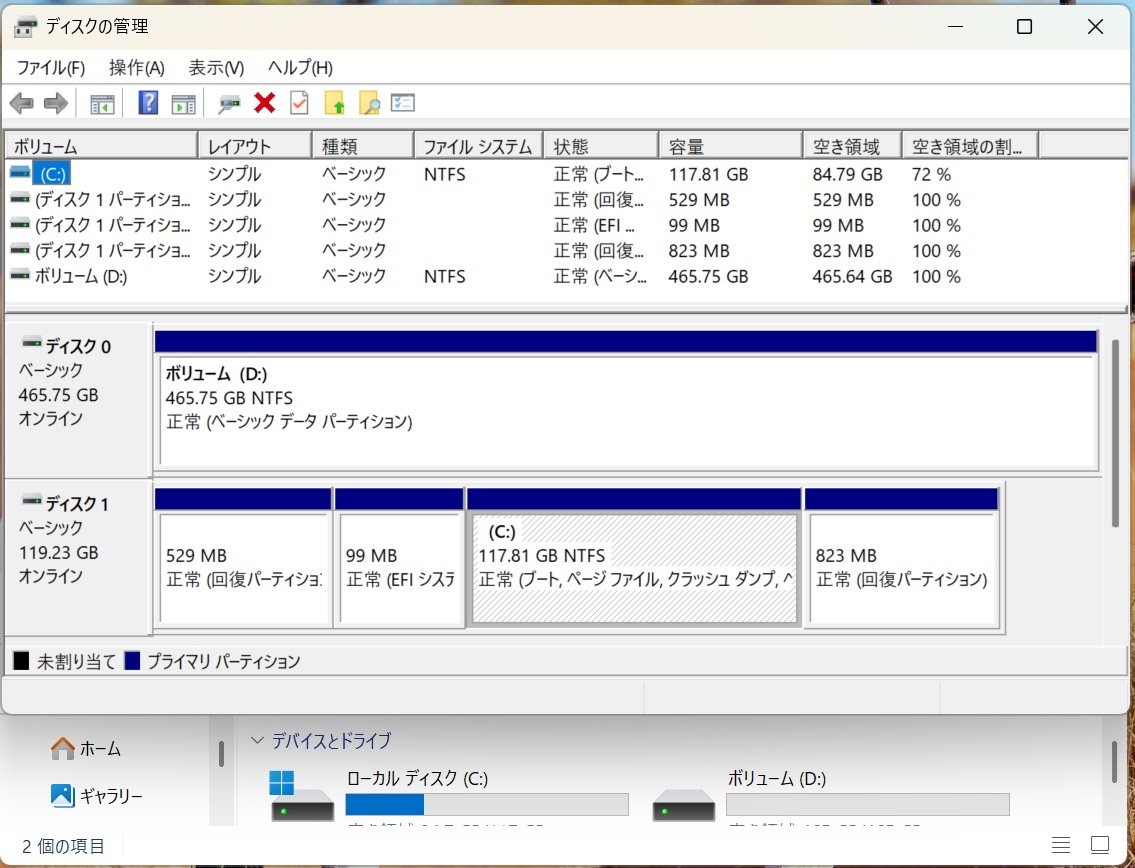This screenshot has width=1135, height=868.
Task: Click the ディスク 1 label panel
Action: [78, 557]
